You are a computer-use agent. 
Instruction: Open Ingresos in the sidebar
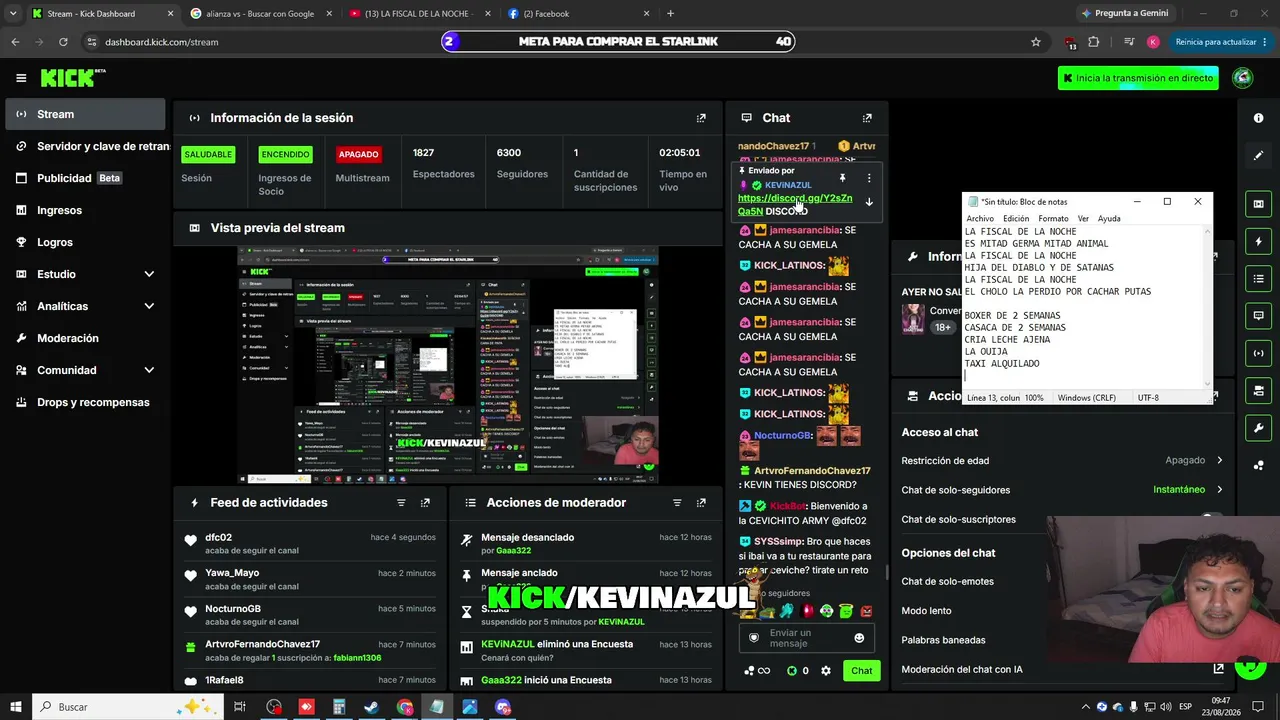pyautogui.click(x=85, y=210)
